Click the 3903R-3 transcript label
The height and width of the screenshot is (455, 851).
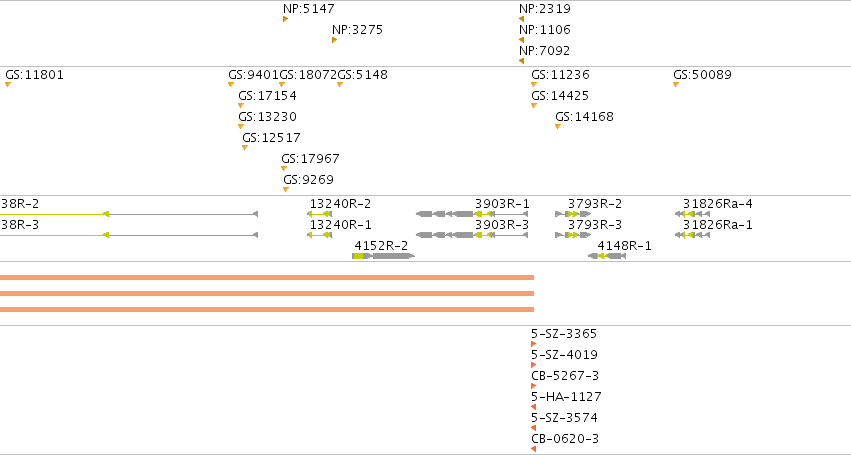point(502,225)
